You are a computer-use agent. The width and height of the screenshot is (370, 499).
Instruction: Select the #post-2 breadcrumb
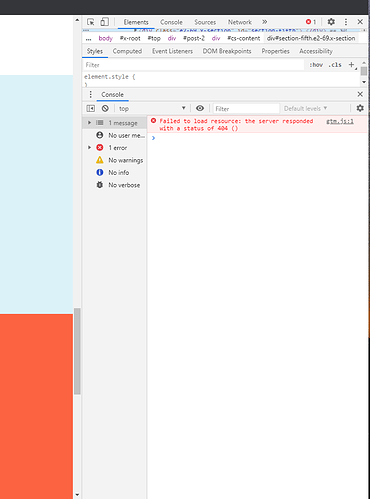click(194, 38)
